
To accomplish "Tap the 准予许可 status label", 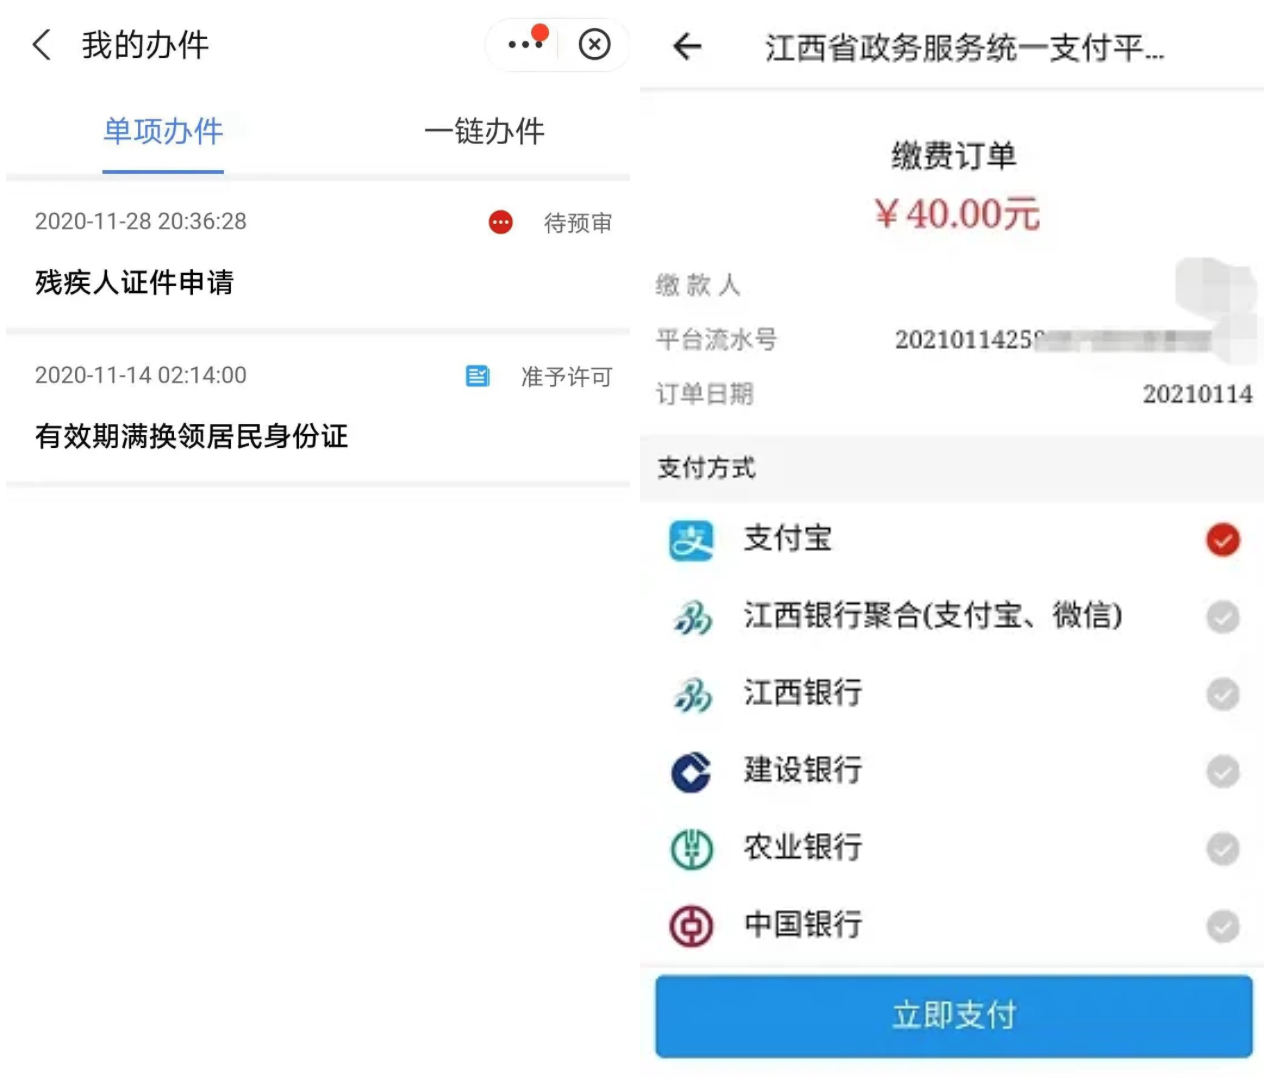I will (566, 377).
